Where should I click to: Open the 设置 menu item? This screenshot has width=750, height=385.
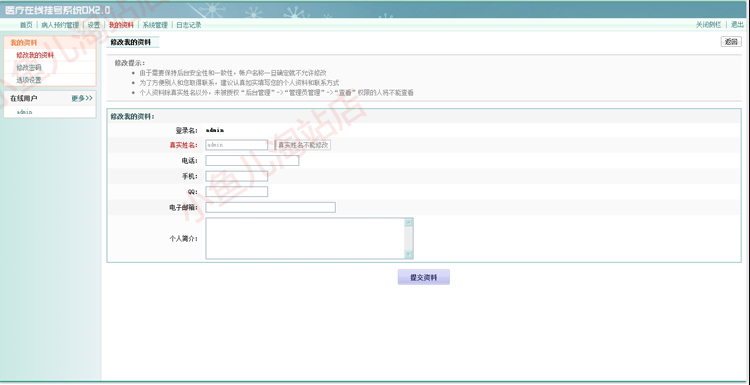coord(94,25)
